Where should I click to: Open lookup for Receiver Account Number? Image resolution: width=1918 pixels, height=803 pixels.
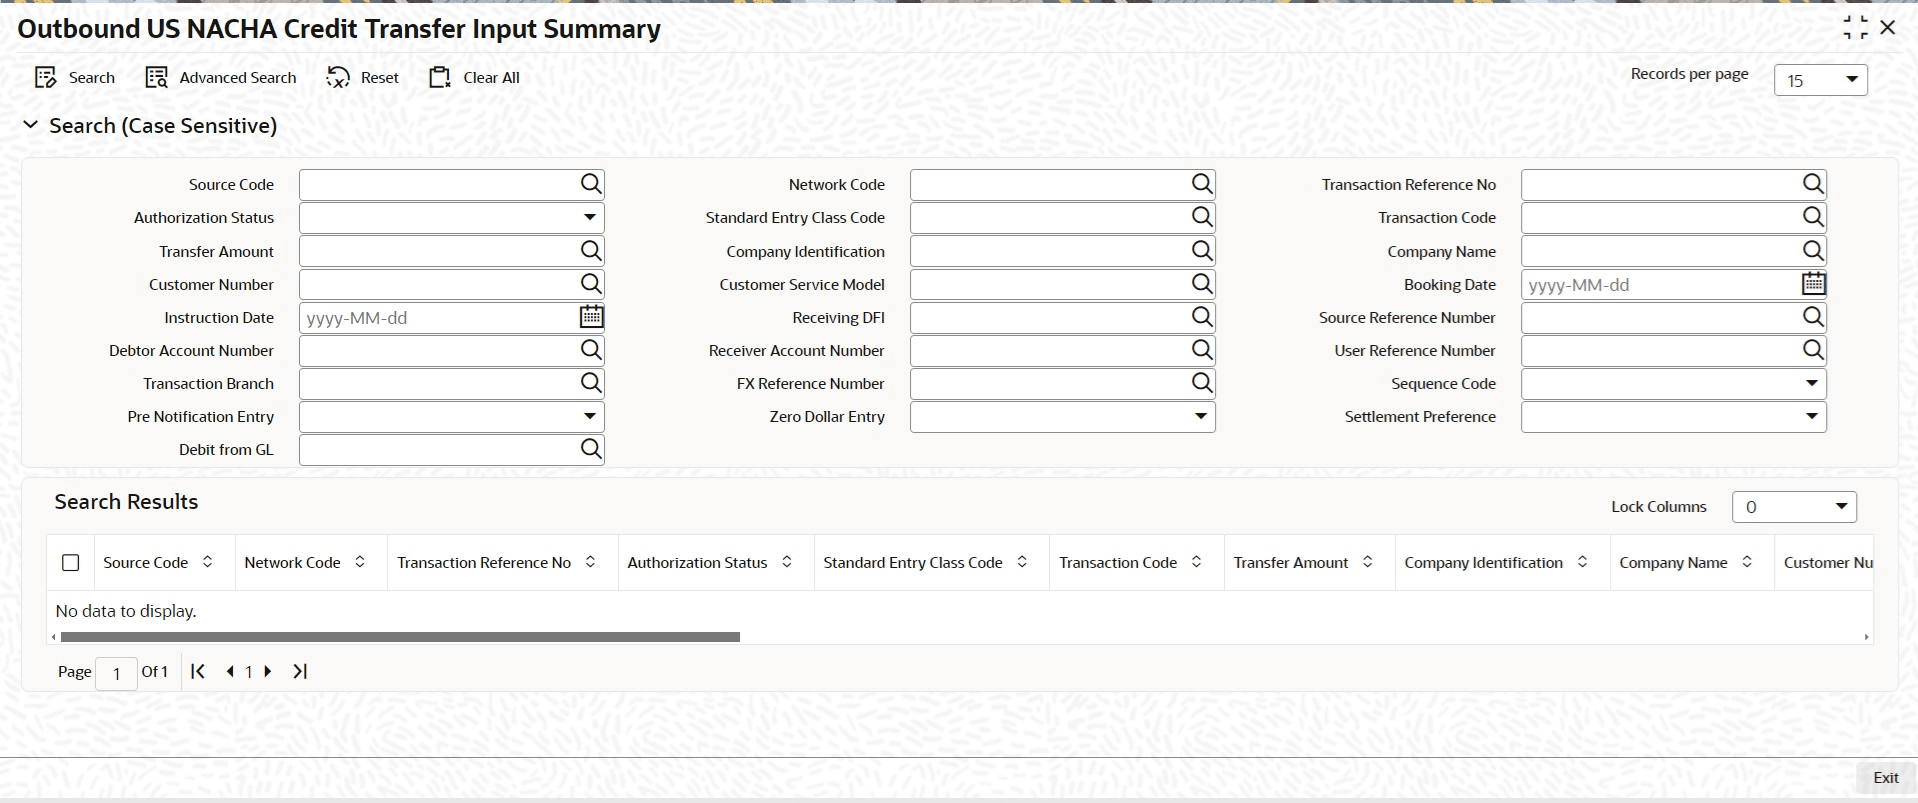click(1202, 350)
